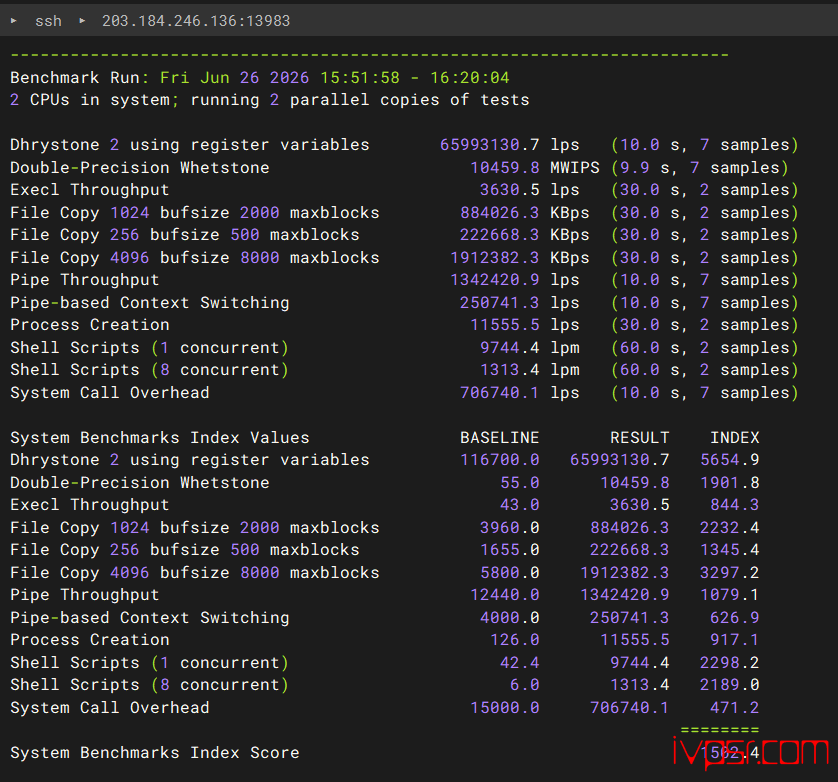
Task: Click the System Benchmarks Index Values heading
Action: pos(160,438)
